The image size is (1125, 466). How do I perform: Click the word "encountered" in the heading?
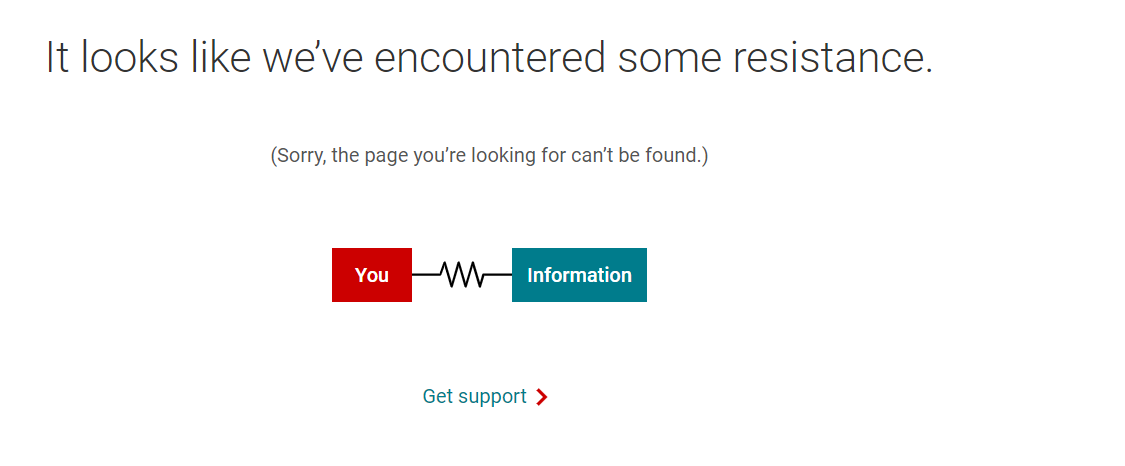pyautogui.click(x=489, y=57)
